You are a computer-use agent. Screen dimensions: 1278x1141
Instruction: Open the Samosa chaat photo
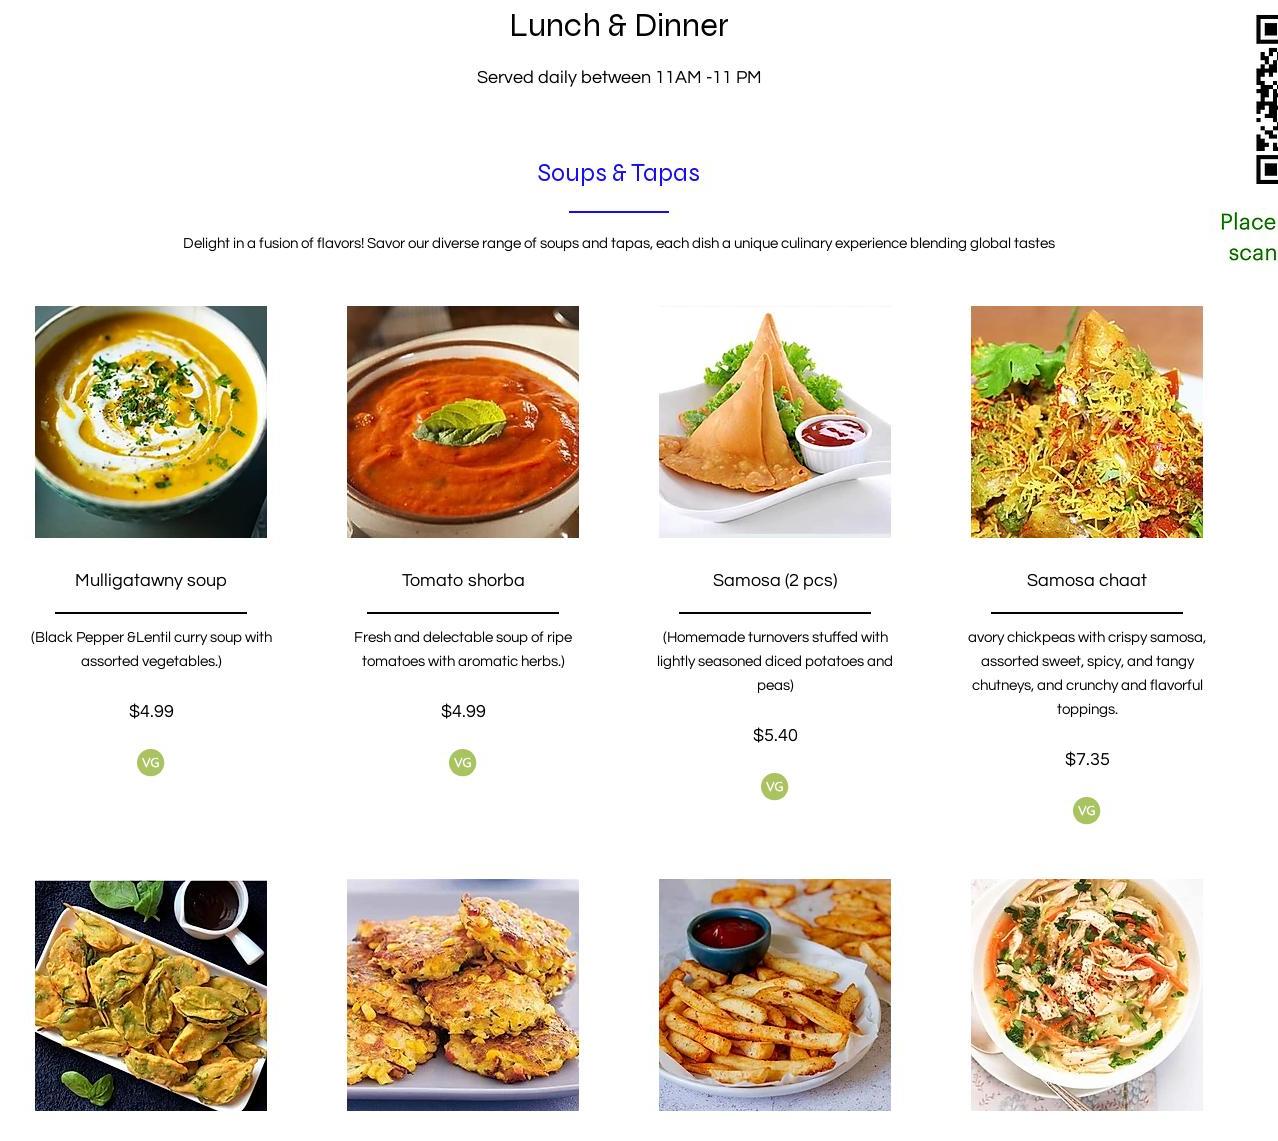(x=1087, y=422)
